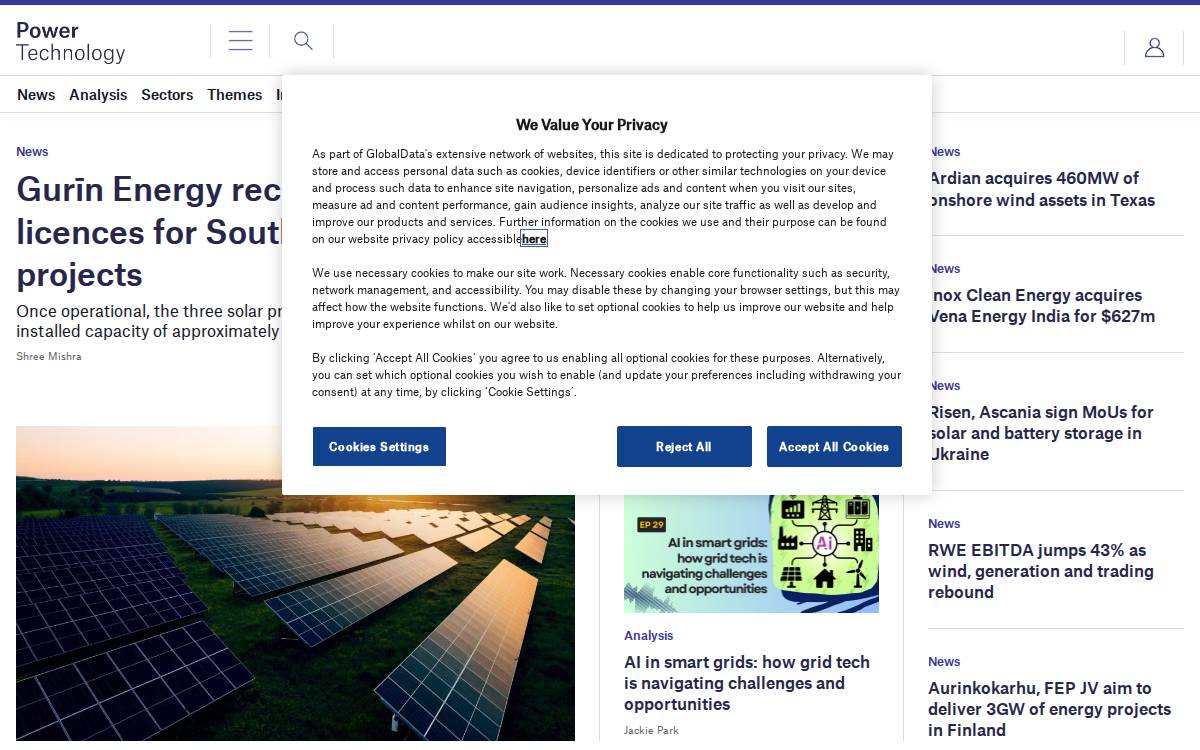This screenshot has width=1200, height=750.
Task: Open the News nav item
Action: click(36, 95)
